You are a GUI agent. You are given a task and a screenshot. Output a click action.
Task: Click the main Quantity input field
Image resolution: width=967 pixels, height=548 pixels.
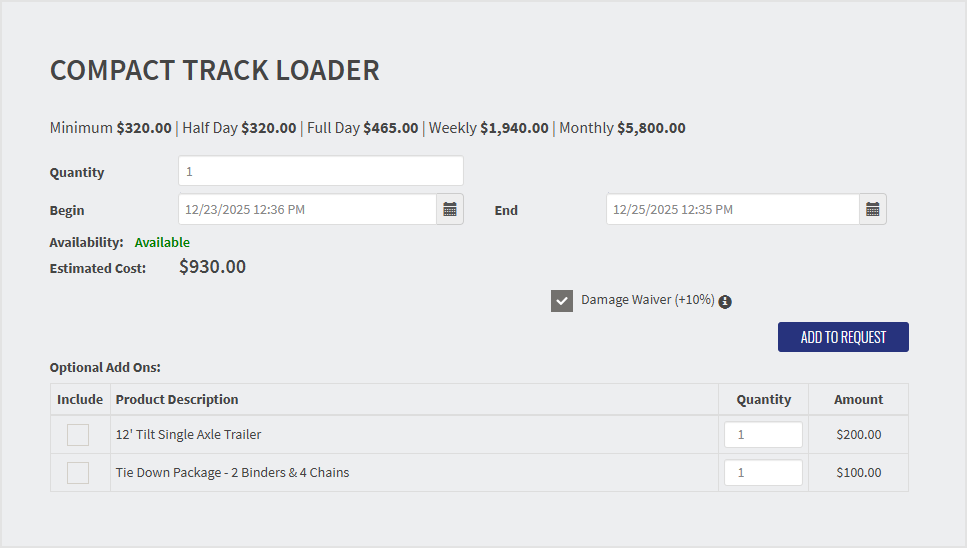point(320,171)
